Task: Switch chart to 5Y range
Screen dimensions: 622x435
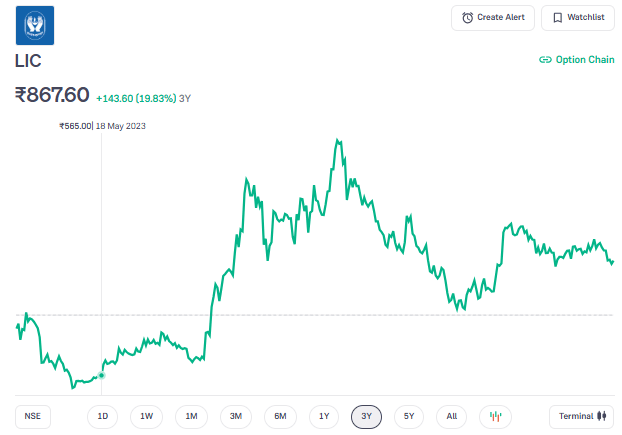Action: (x=410, y=416)
